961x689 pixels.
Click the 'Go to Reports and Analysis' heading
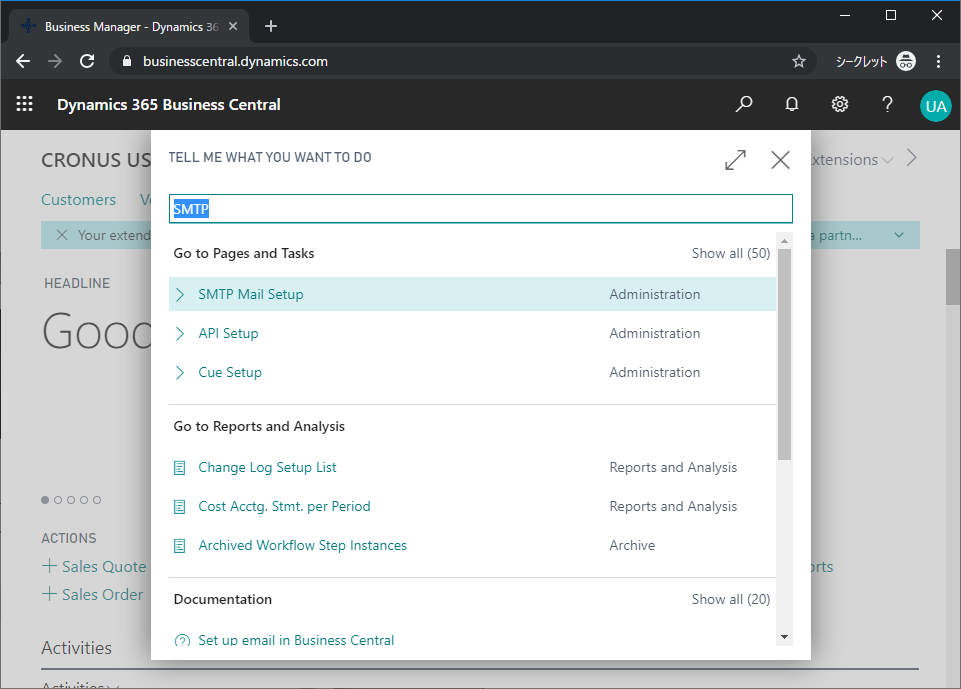259,426
